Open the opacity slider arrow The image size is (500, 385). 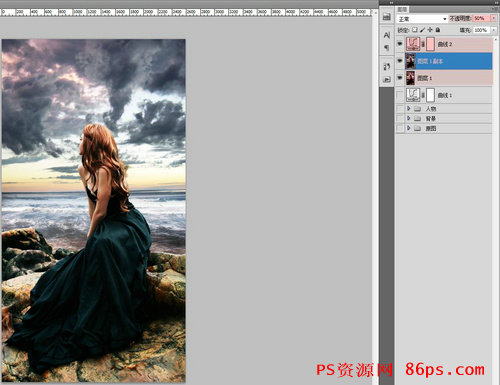click(494, 18)
